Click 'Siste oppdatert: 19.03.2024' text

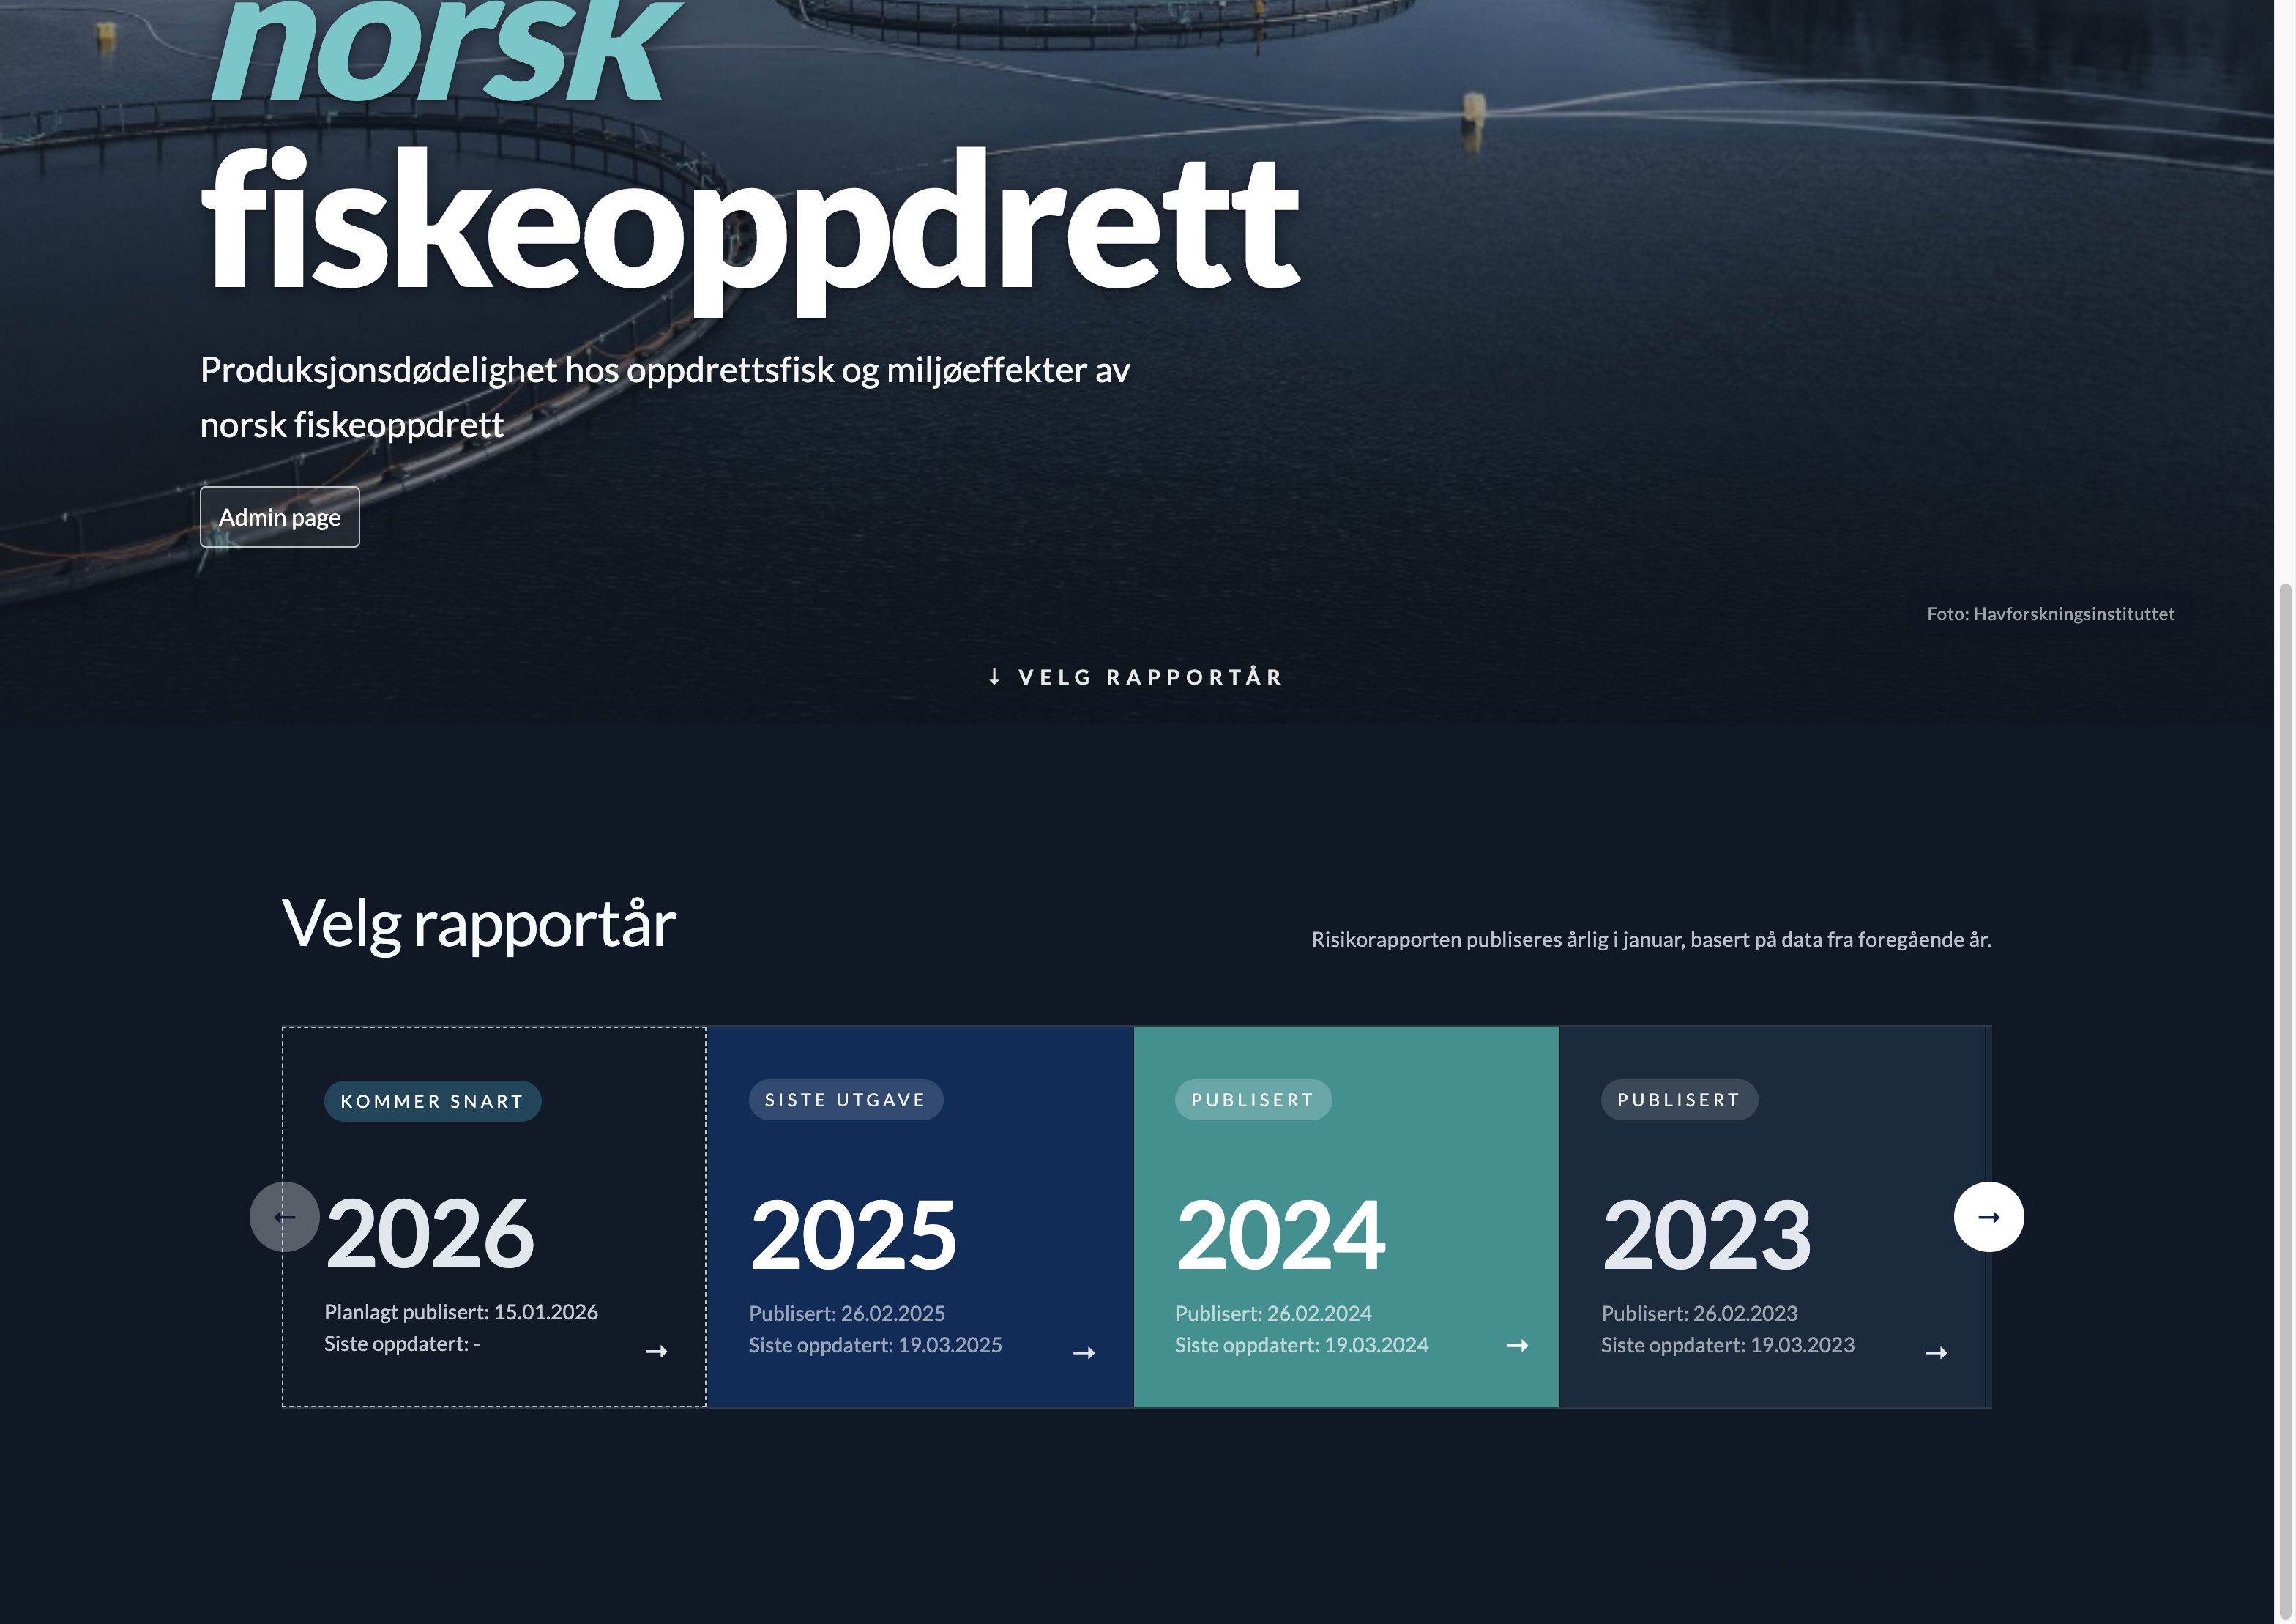1302,1346
